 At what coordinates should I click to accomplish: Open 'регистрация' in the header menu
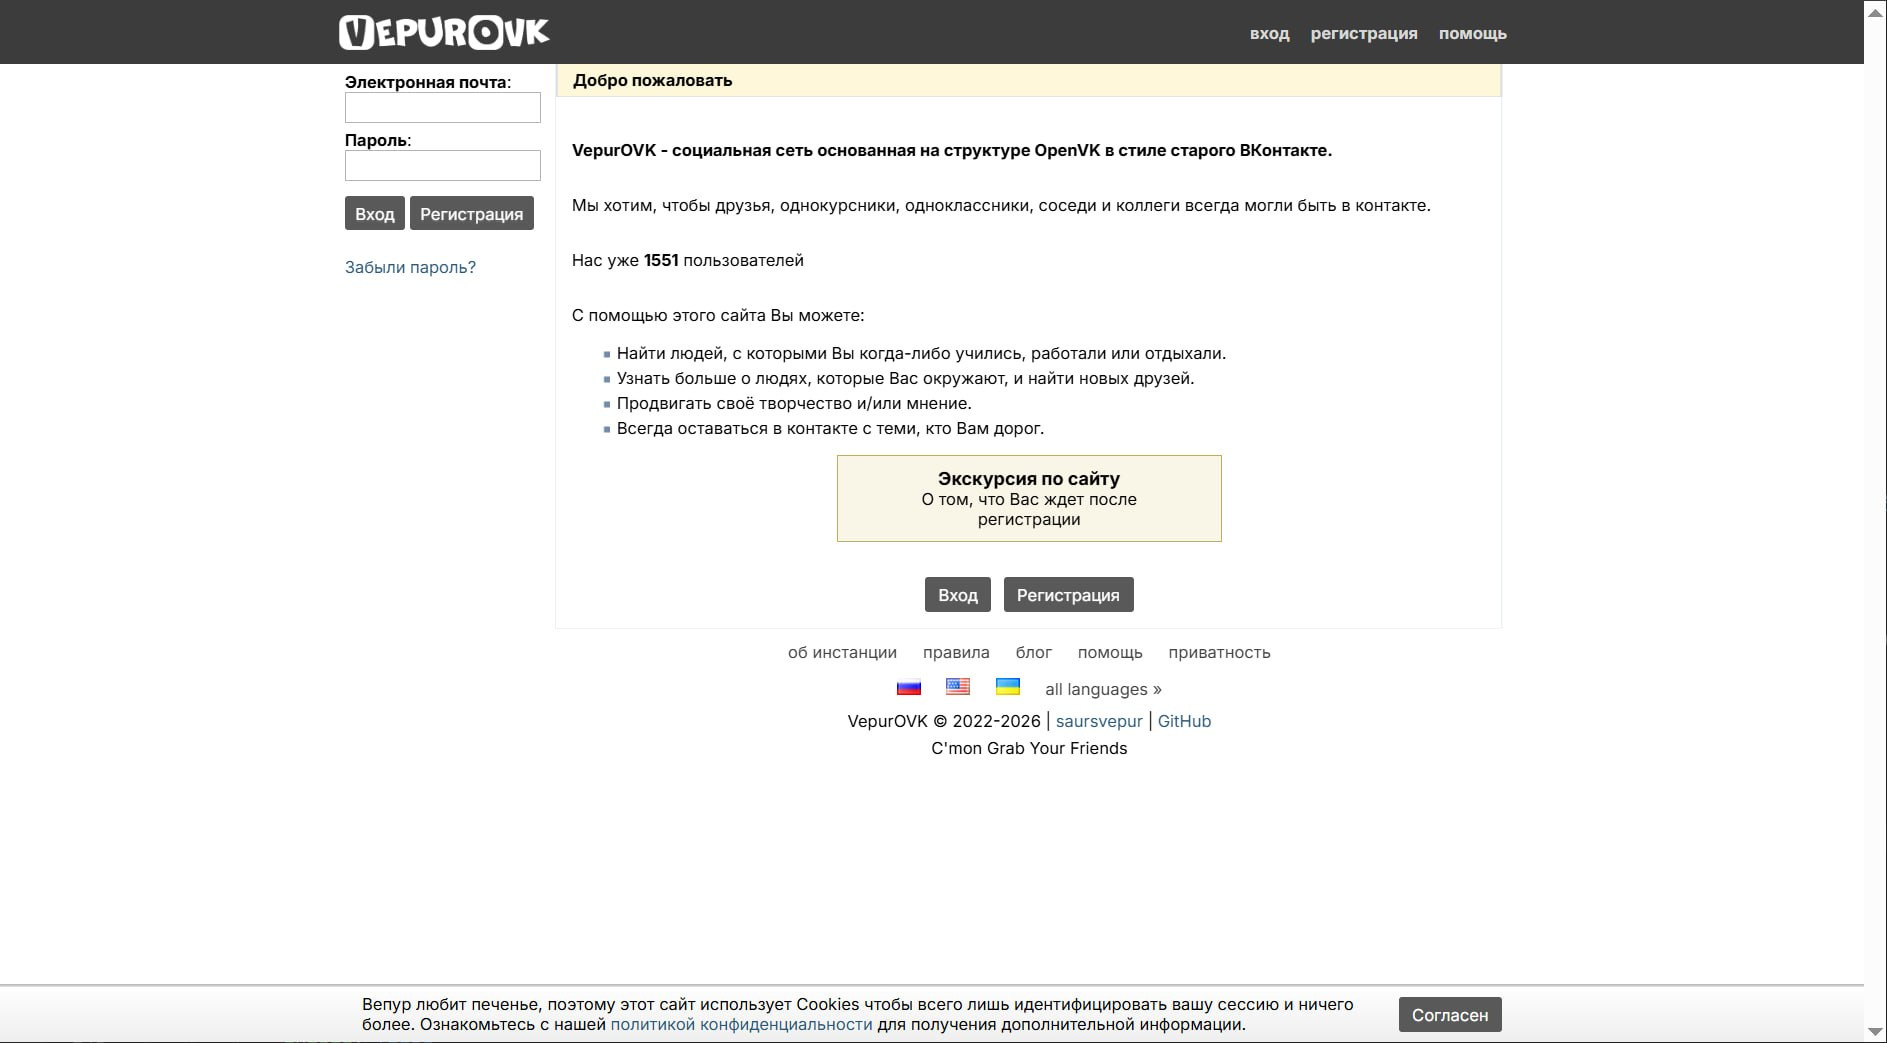(x=1364, y=33)
